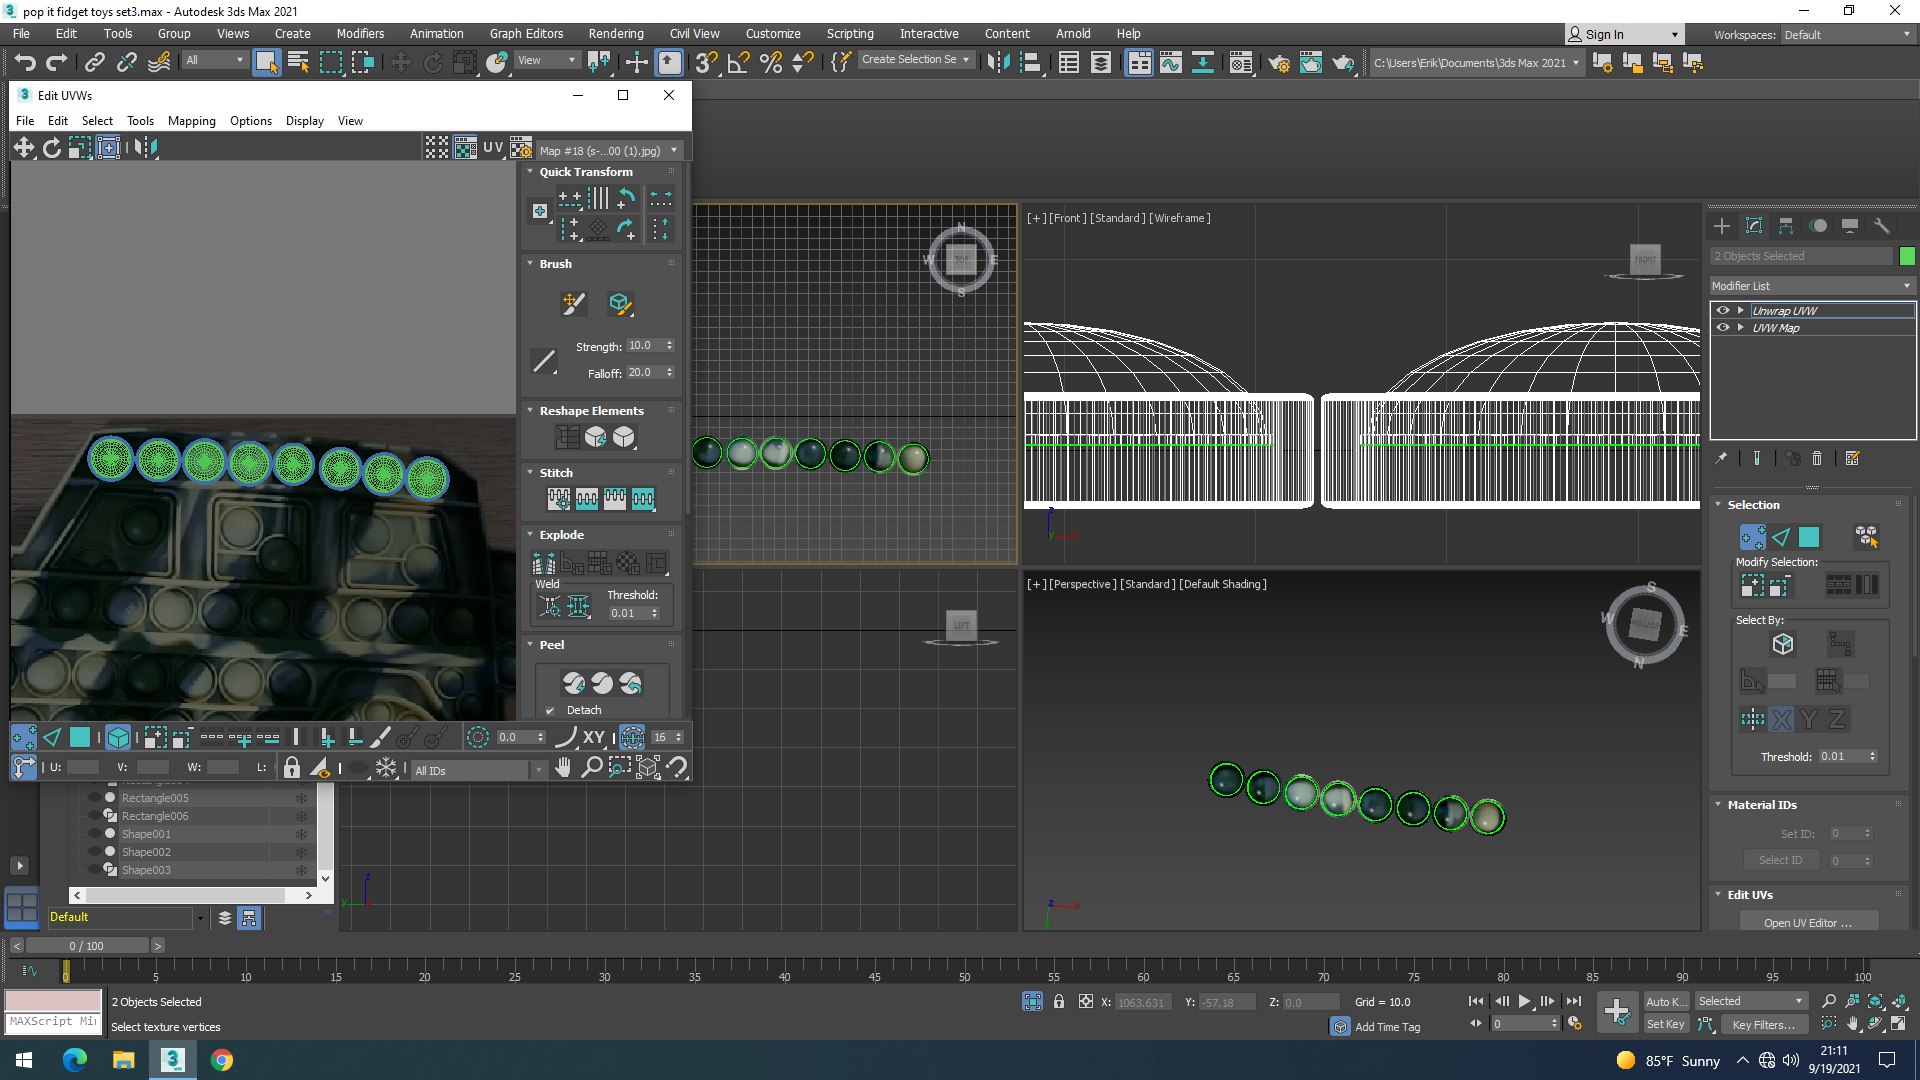Open the Utilities command panel tab
Image resolution: width=1920 pixels, height=1080 pixels.
click(1881, 226)
